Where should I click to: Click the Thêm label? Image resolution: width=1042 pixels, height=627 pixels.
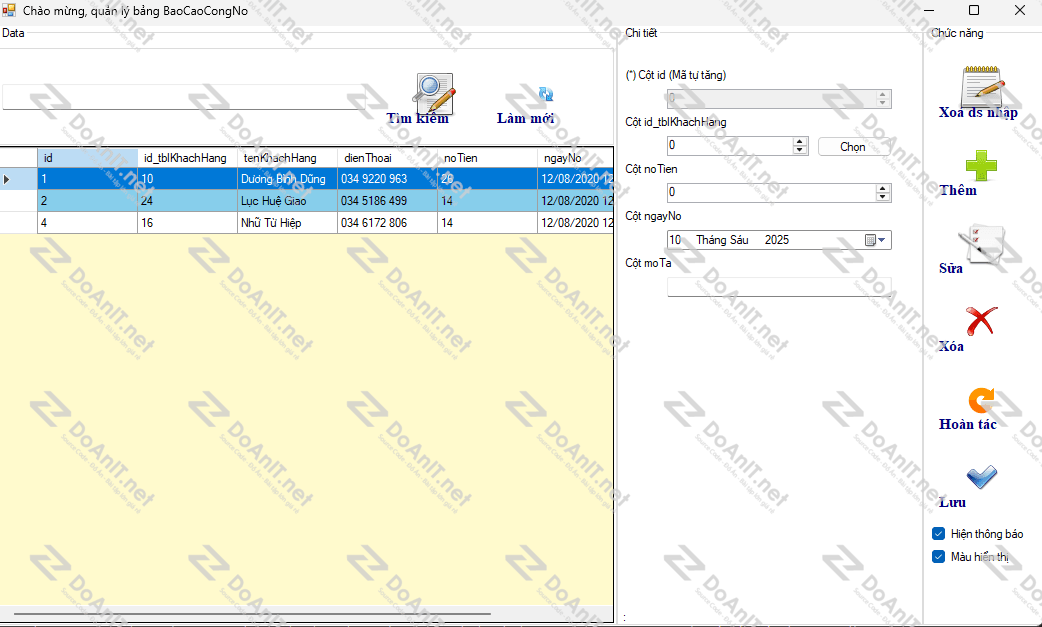click(x=958, y=191)
